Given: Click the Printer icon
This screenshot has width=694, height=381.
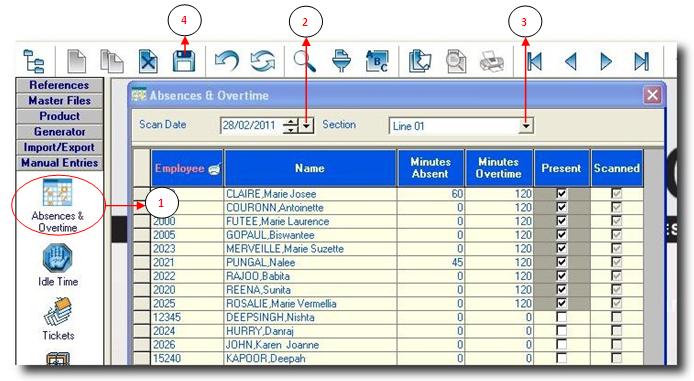Looking at the screenshot, I should (x=492, y=61).
